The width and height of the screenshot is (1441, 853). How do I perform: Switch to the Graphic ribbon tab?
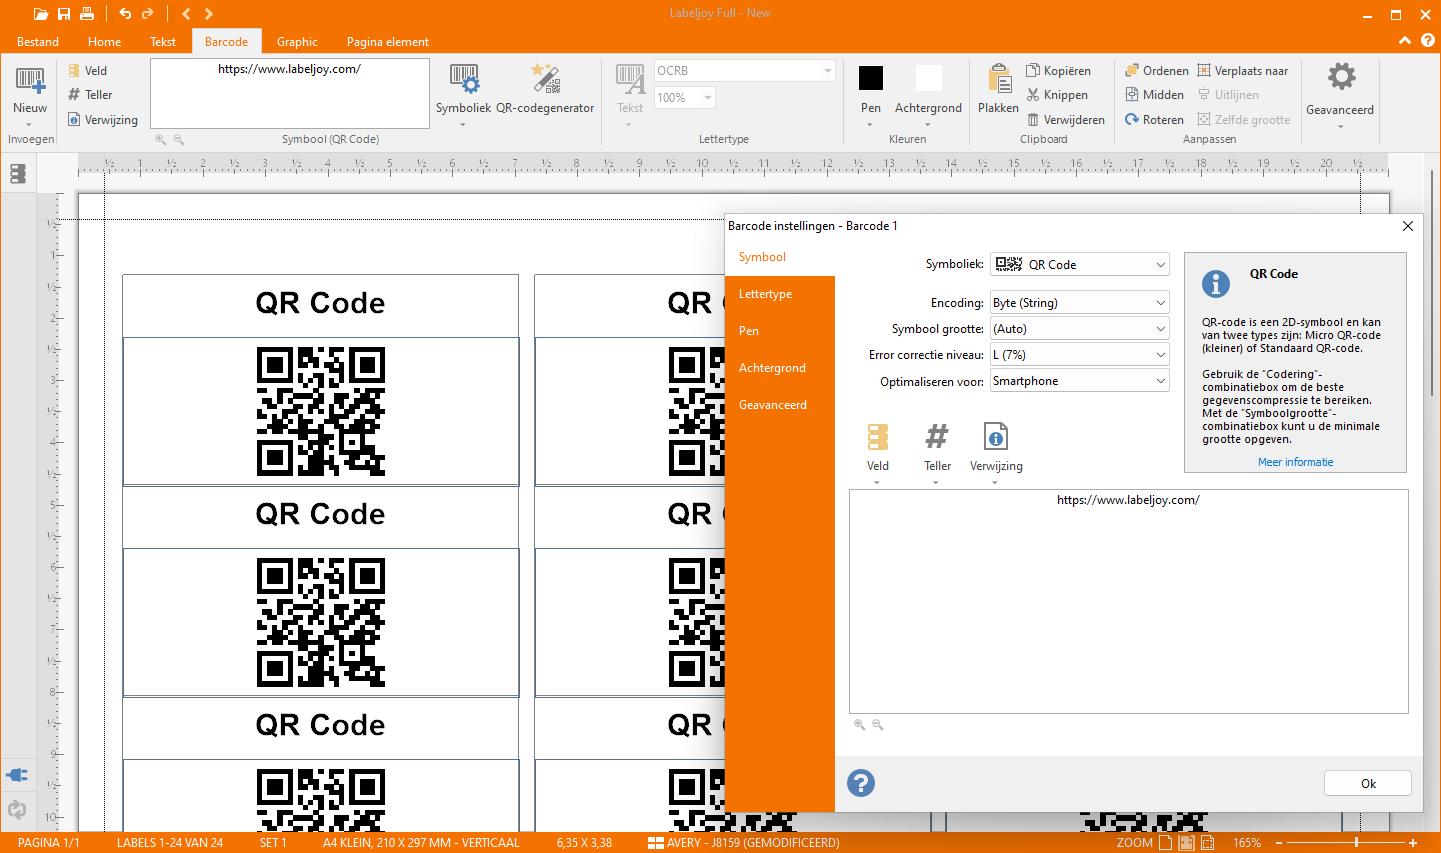click(297, 42)
